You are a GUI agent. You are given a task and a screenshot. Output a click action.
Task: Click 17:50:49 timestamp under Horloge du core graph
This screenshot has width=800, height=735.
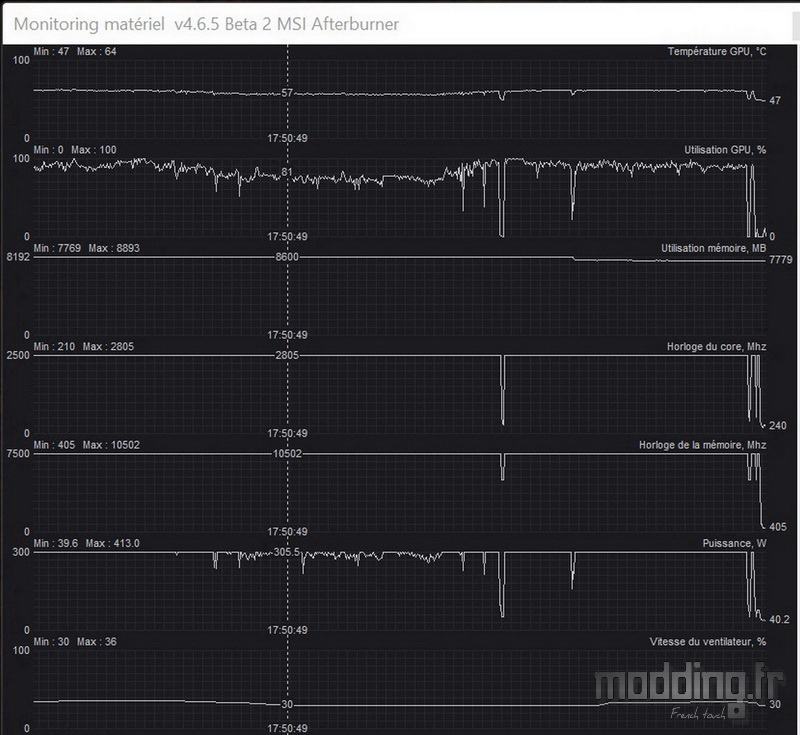287,434
